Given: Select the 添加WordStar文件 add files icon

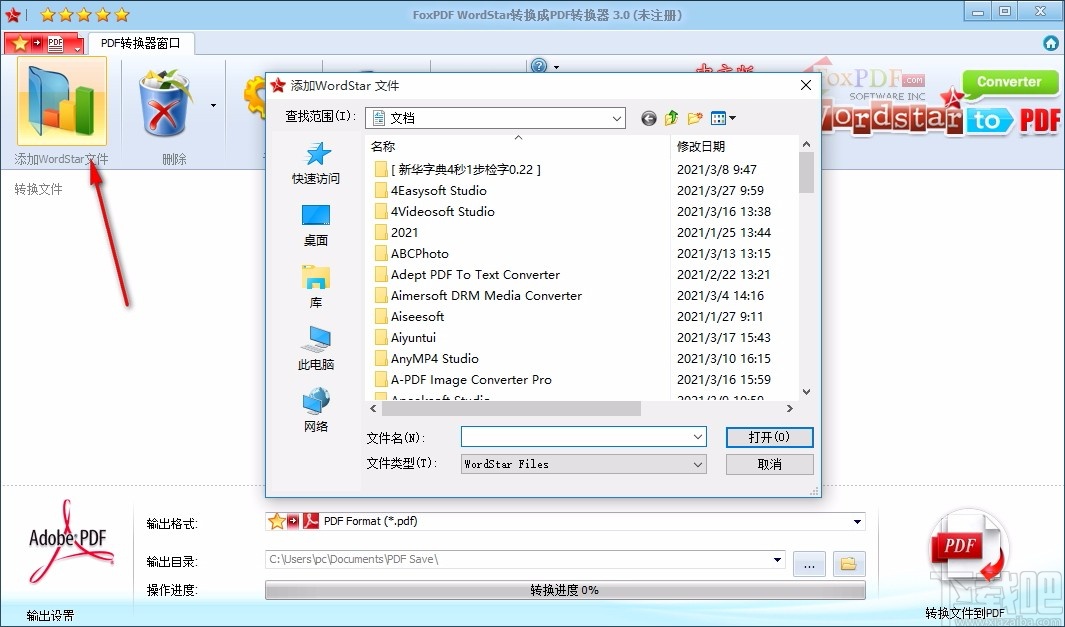Looking at the screenshot, I should point(62,100).
